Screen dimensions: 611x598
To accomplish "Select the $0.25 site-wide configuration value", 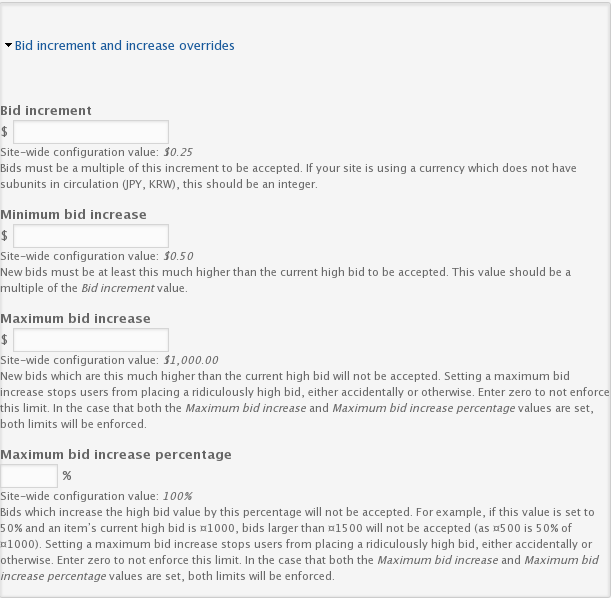I will [178, 152].
